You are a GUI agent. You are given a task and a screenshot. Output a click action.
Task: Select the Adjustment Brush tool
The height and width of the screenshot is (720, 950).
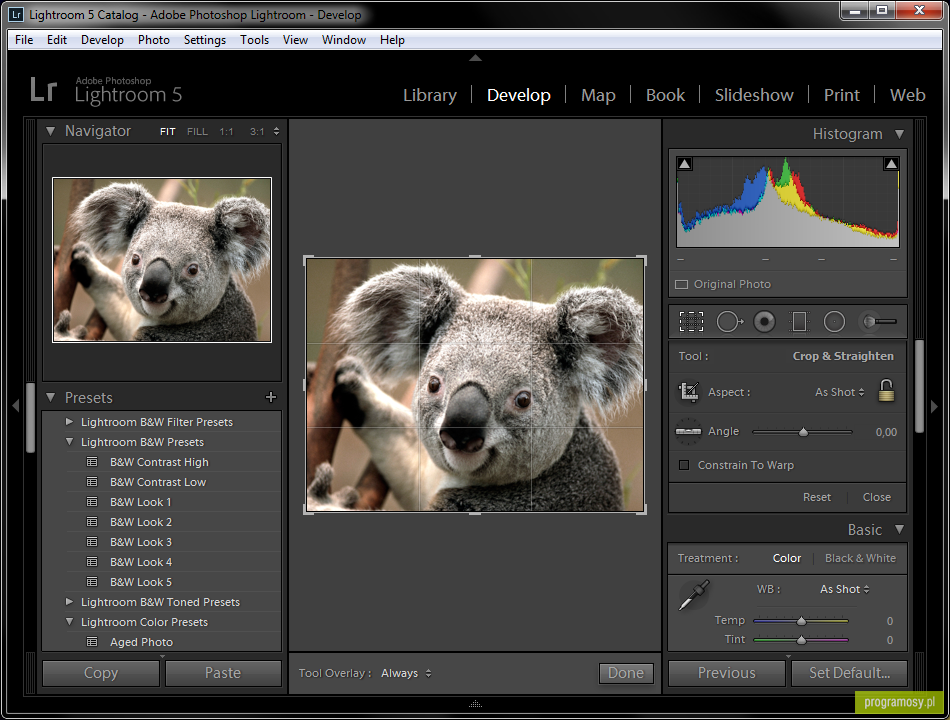(x=878, y=322)
